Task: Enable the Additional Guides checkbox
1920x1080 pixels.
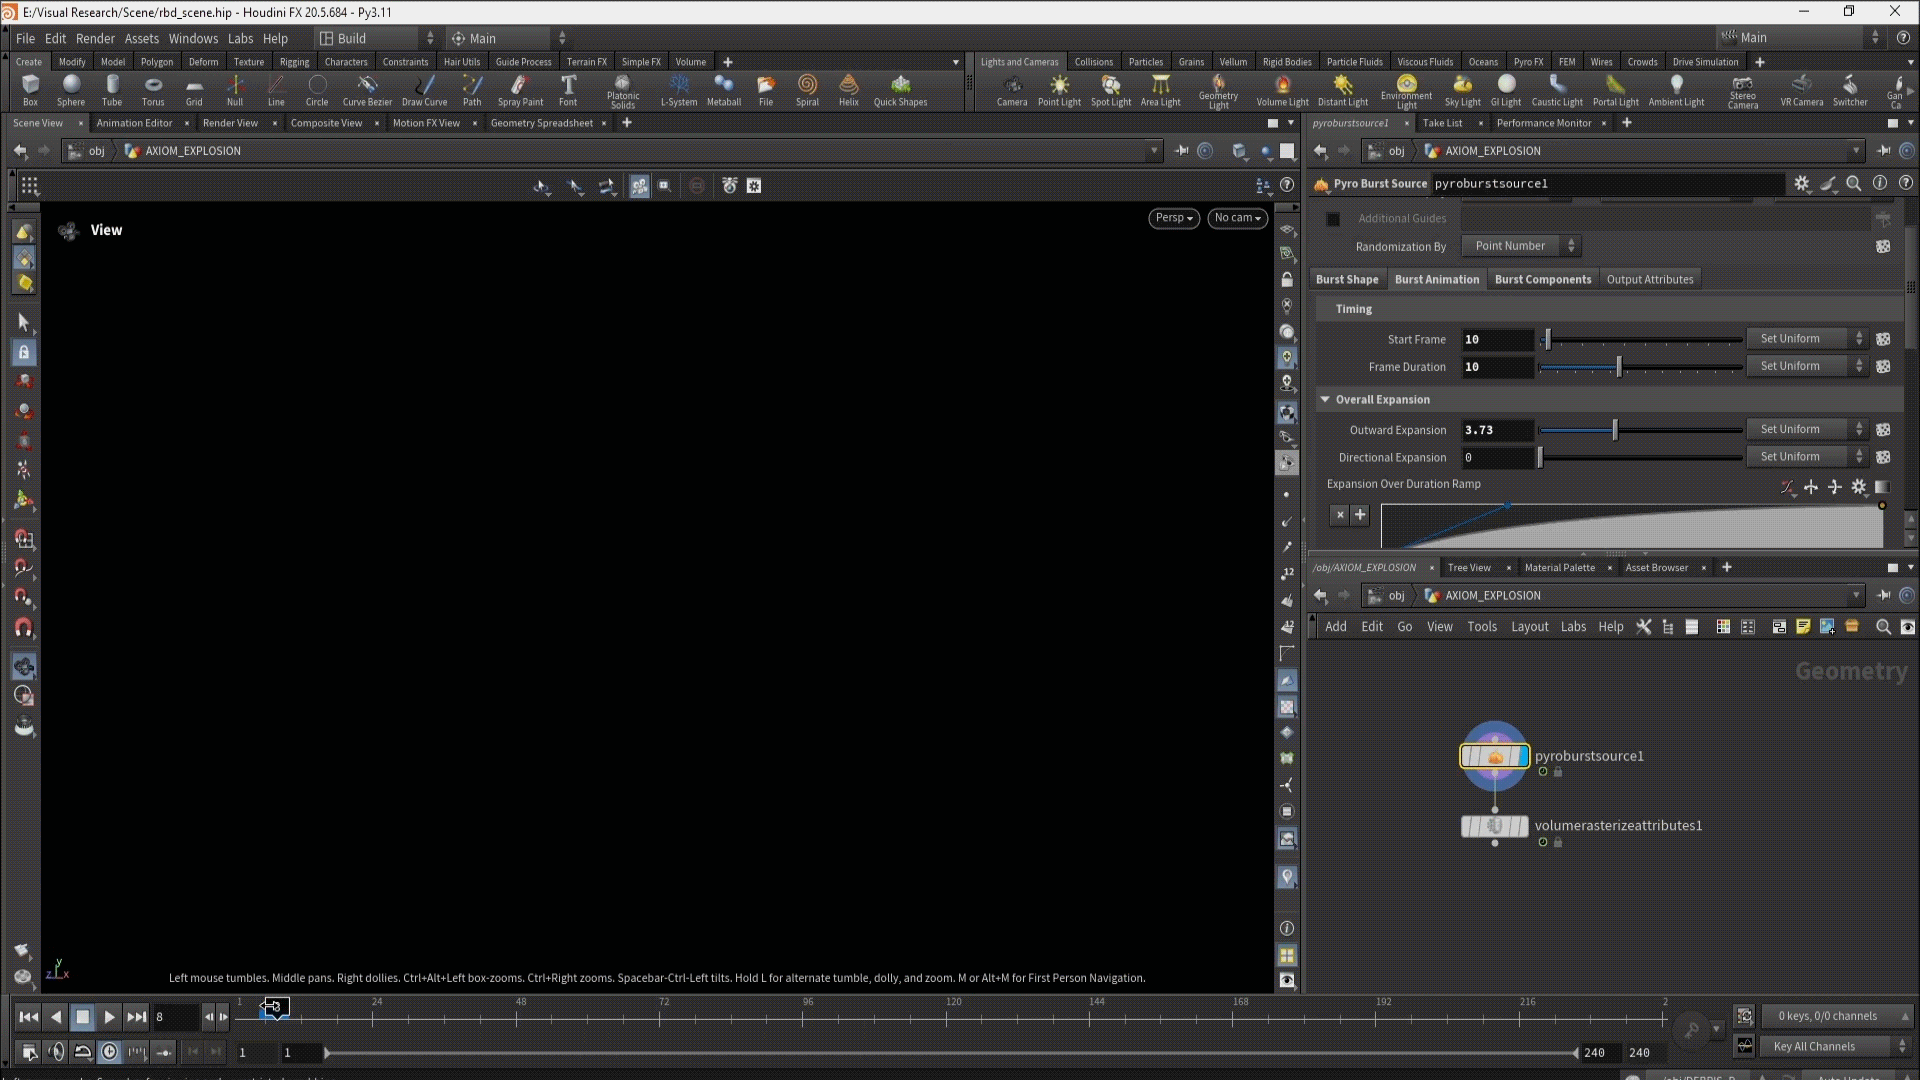Action: (1333, 219)
